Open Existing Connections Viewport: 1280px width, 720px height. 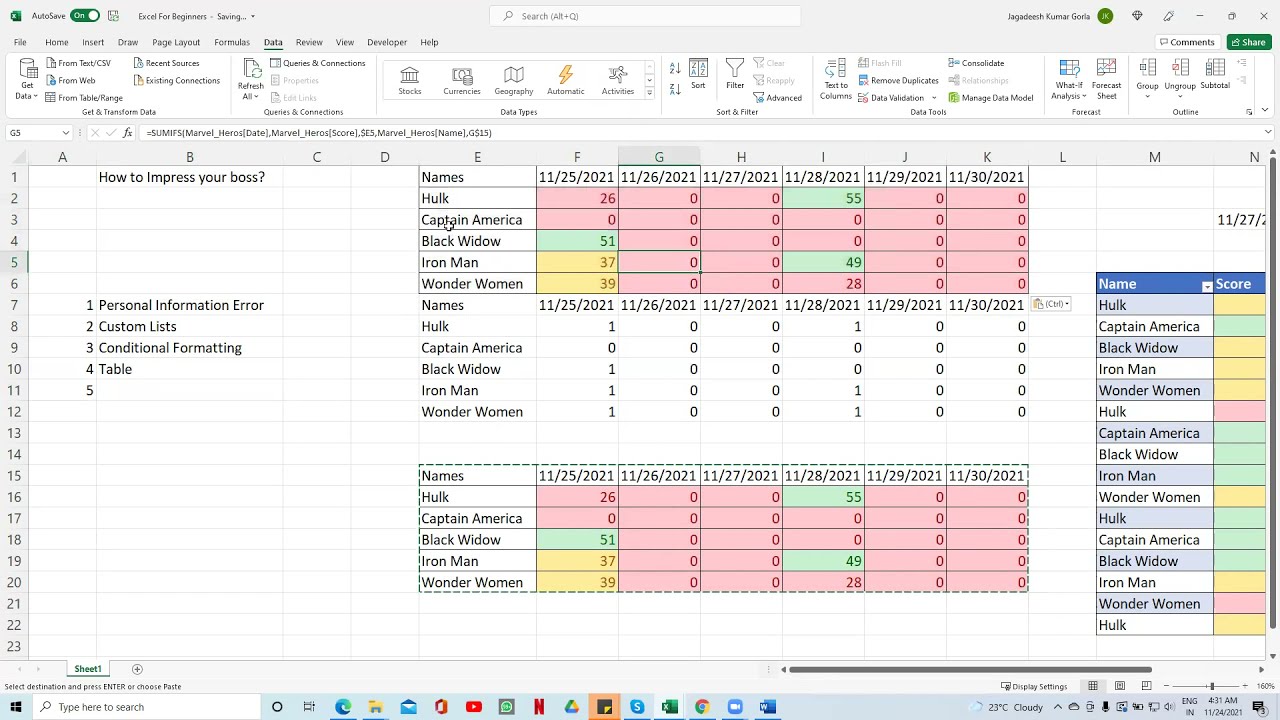click(176, 80)
